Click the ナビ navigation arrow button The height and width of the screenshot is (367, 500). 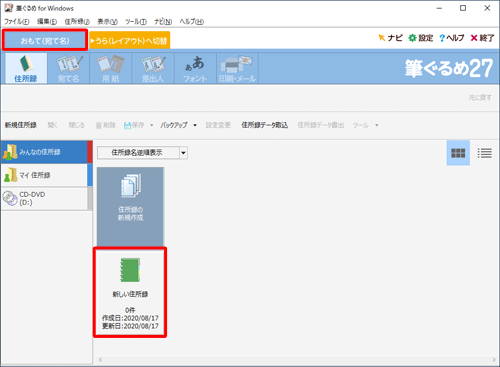[x=390, y=38]
